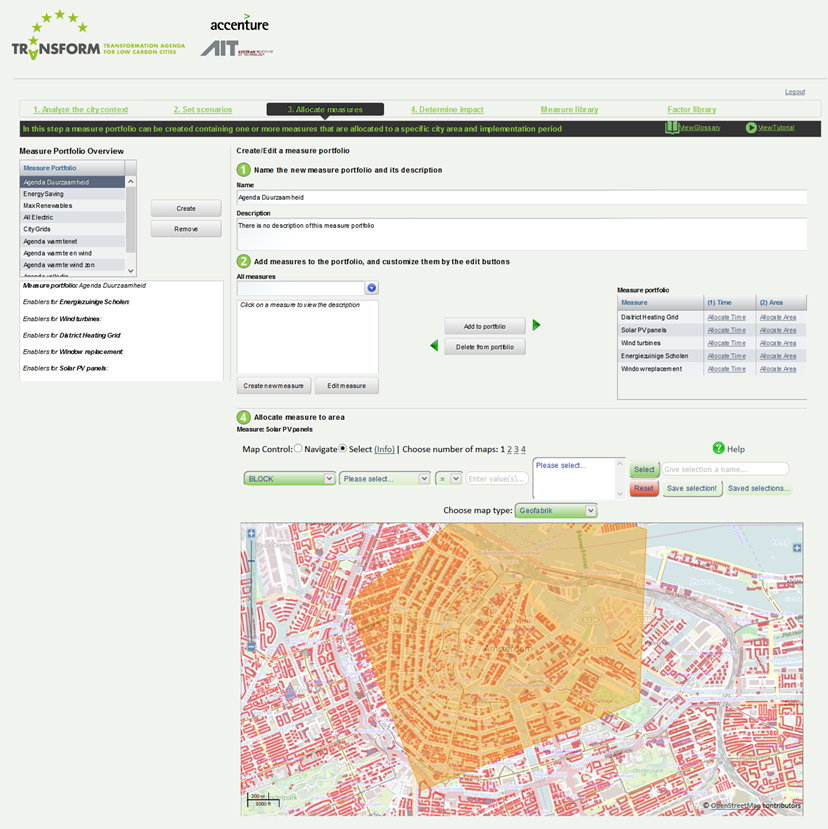Select the Navigate map control radio button
The width and height of the screenshot is (828, 829).
[298, 449]
